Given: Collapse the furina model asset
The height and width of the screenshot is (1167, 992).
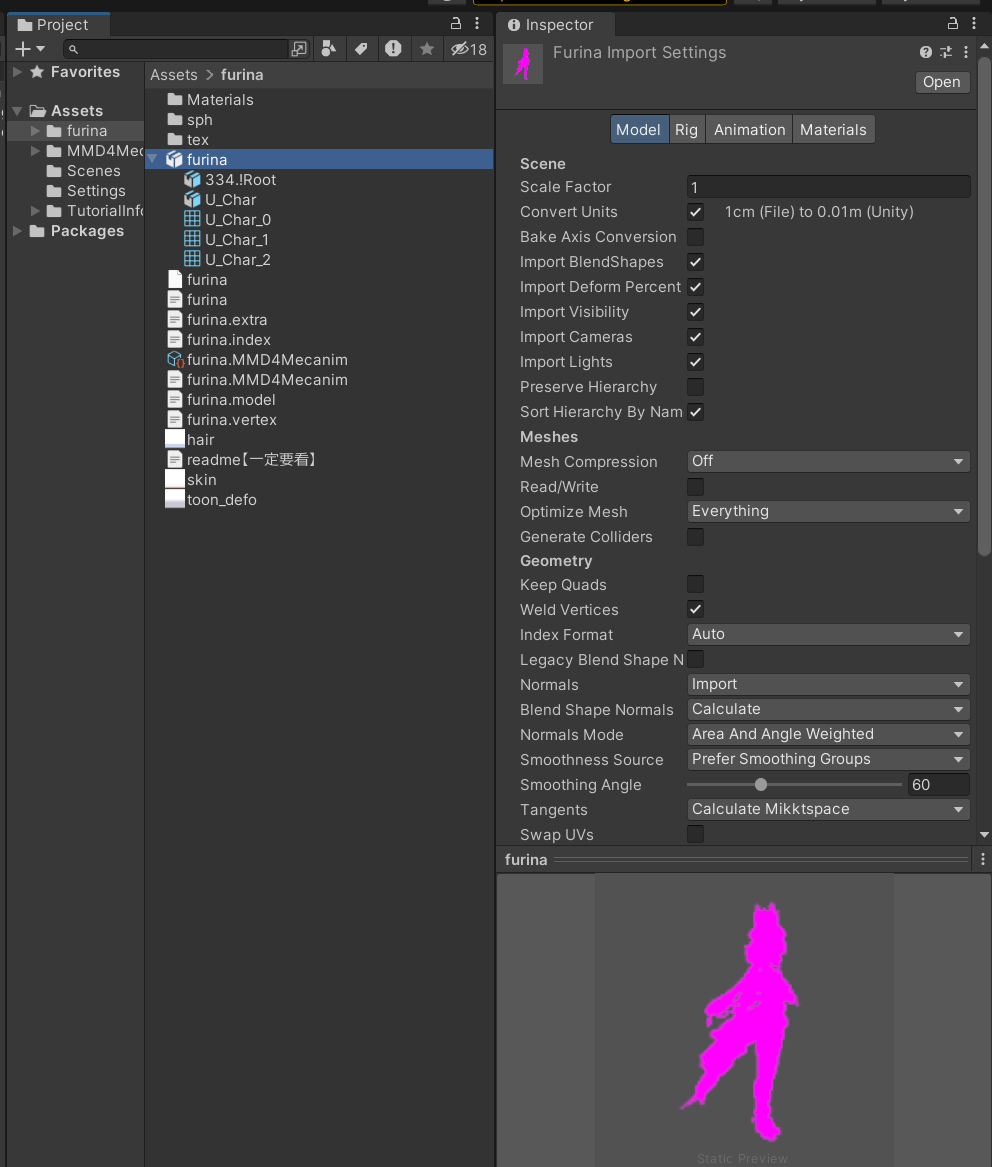Looking at the screenshot, I should click(x=153, y=159).
